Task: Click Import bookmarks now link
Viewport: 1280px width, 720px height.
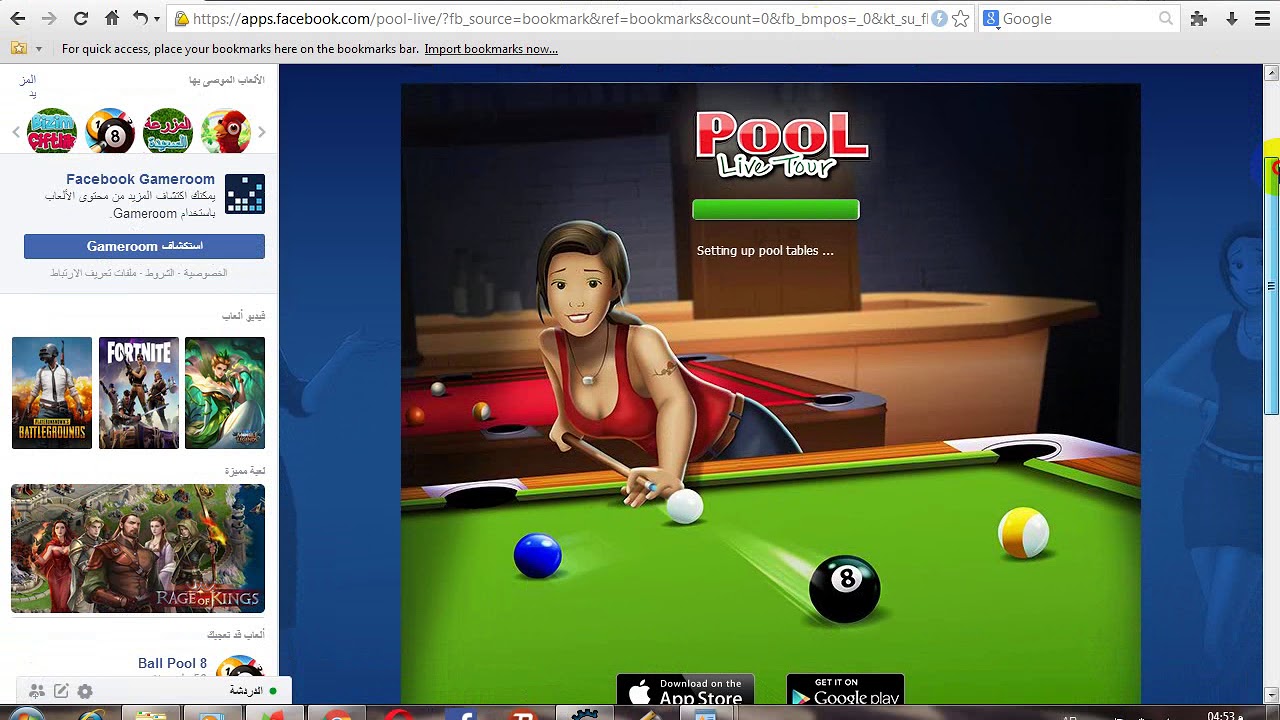Action: tap(491, 49)
